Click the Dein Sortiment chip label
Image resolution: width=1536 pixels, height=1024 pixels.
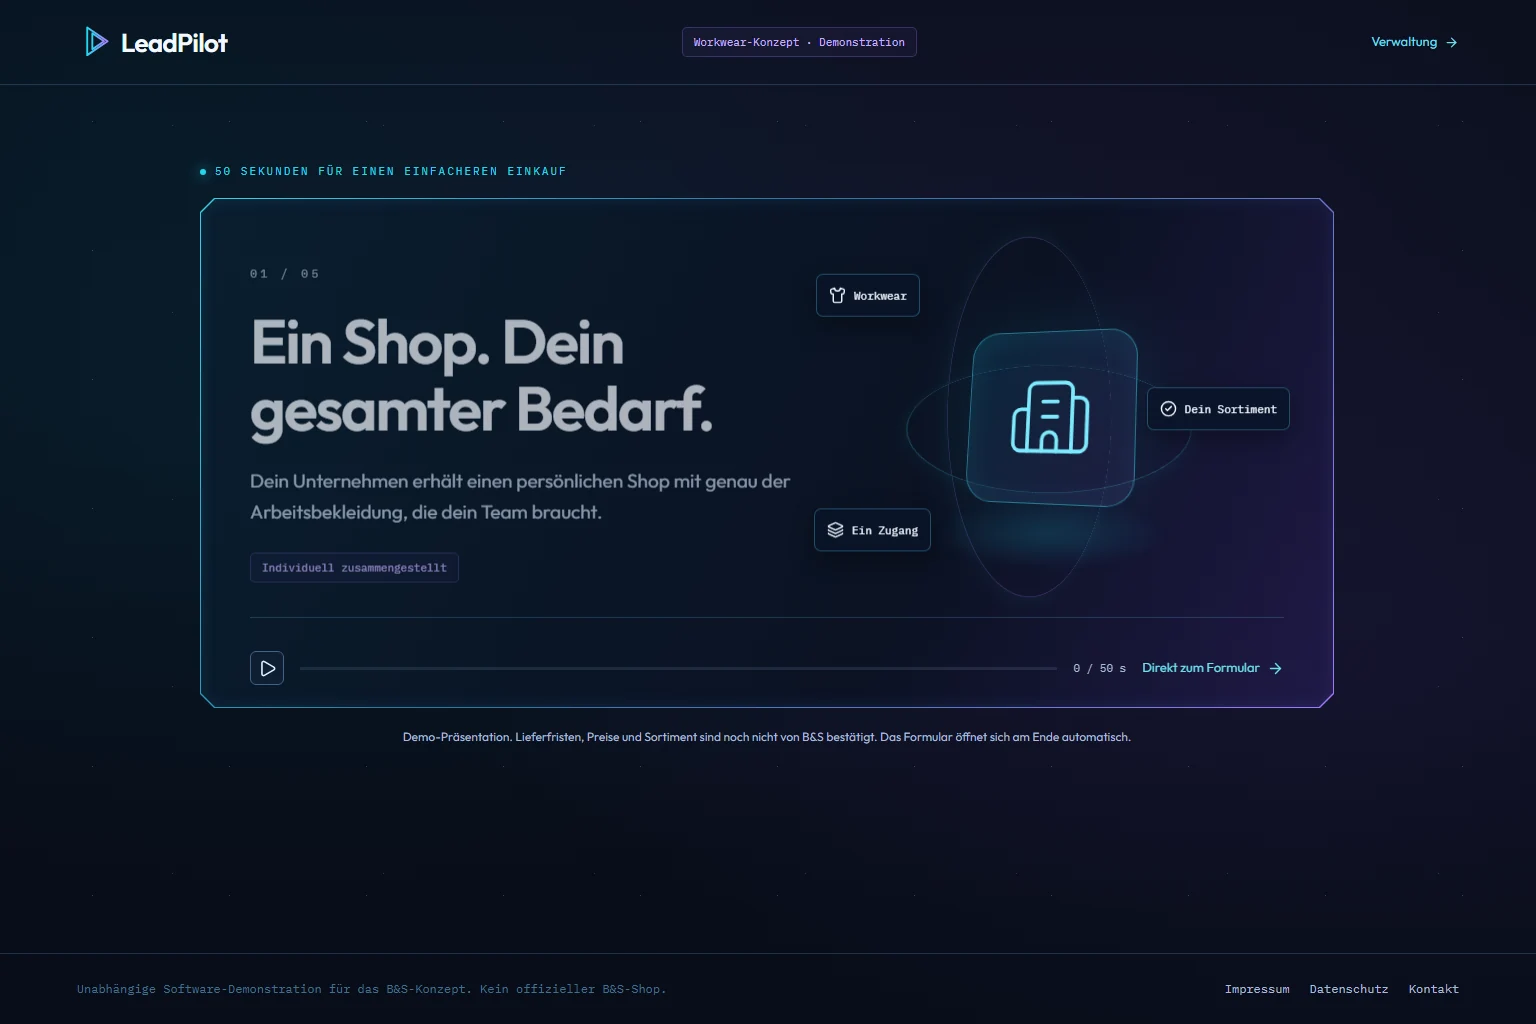pyautogui.click(x=1230, y=409)
